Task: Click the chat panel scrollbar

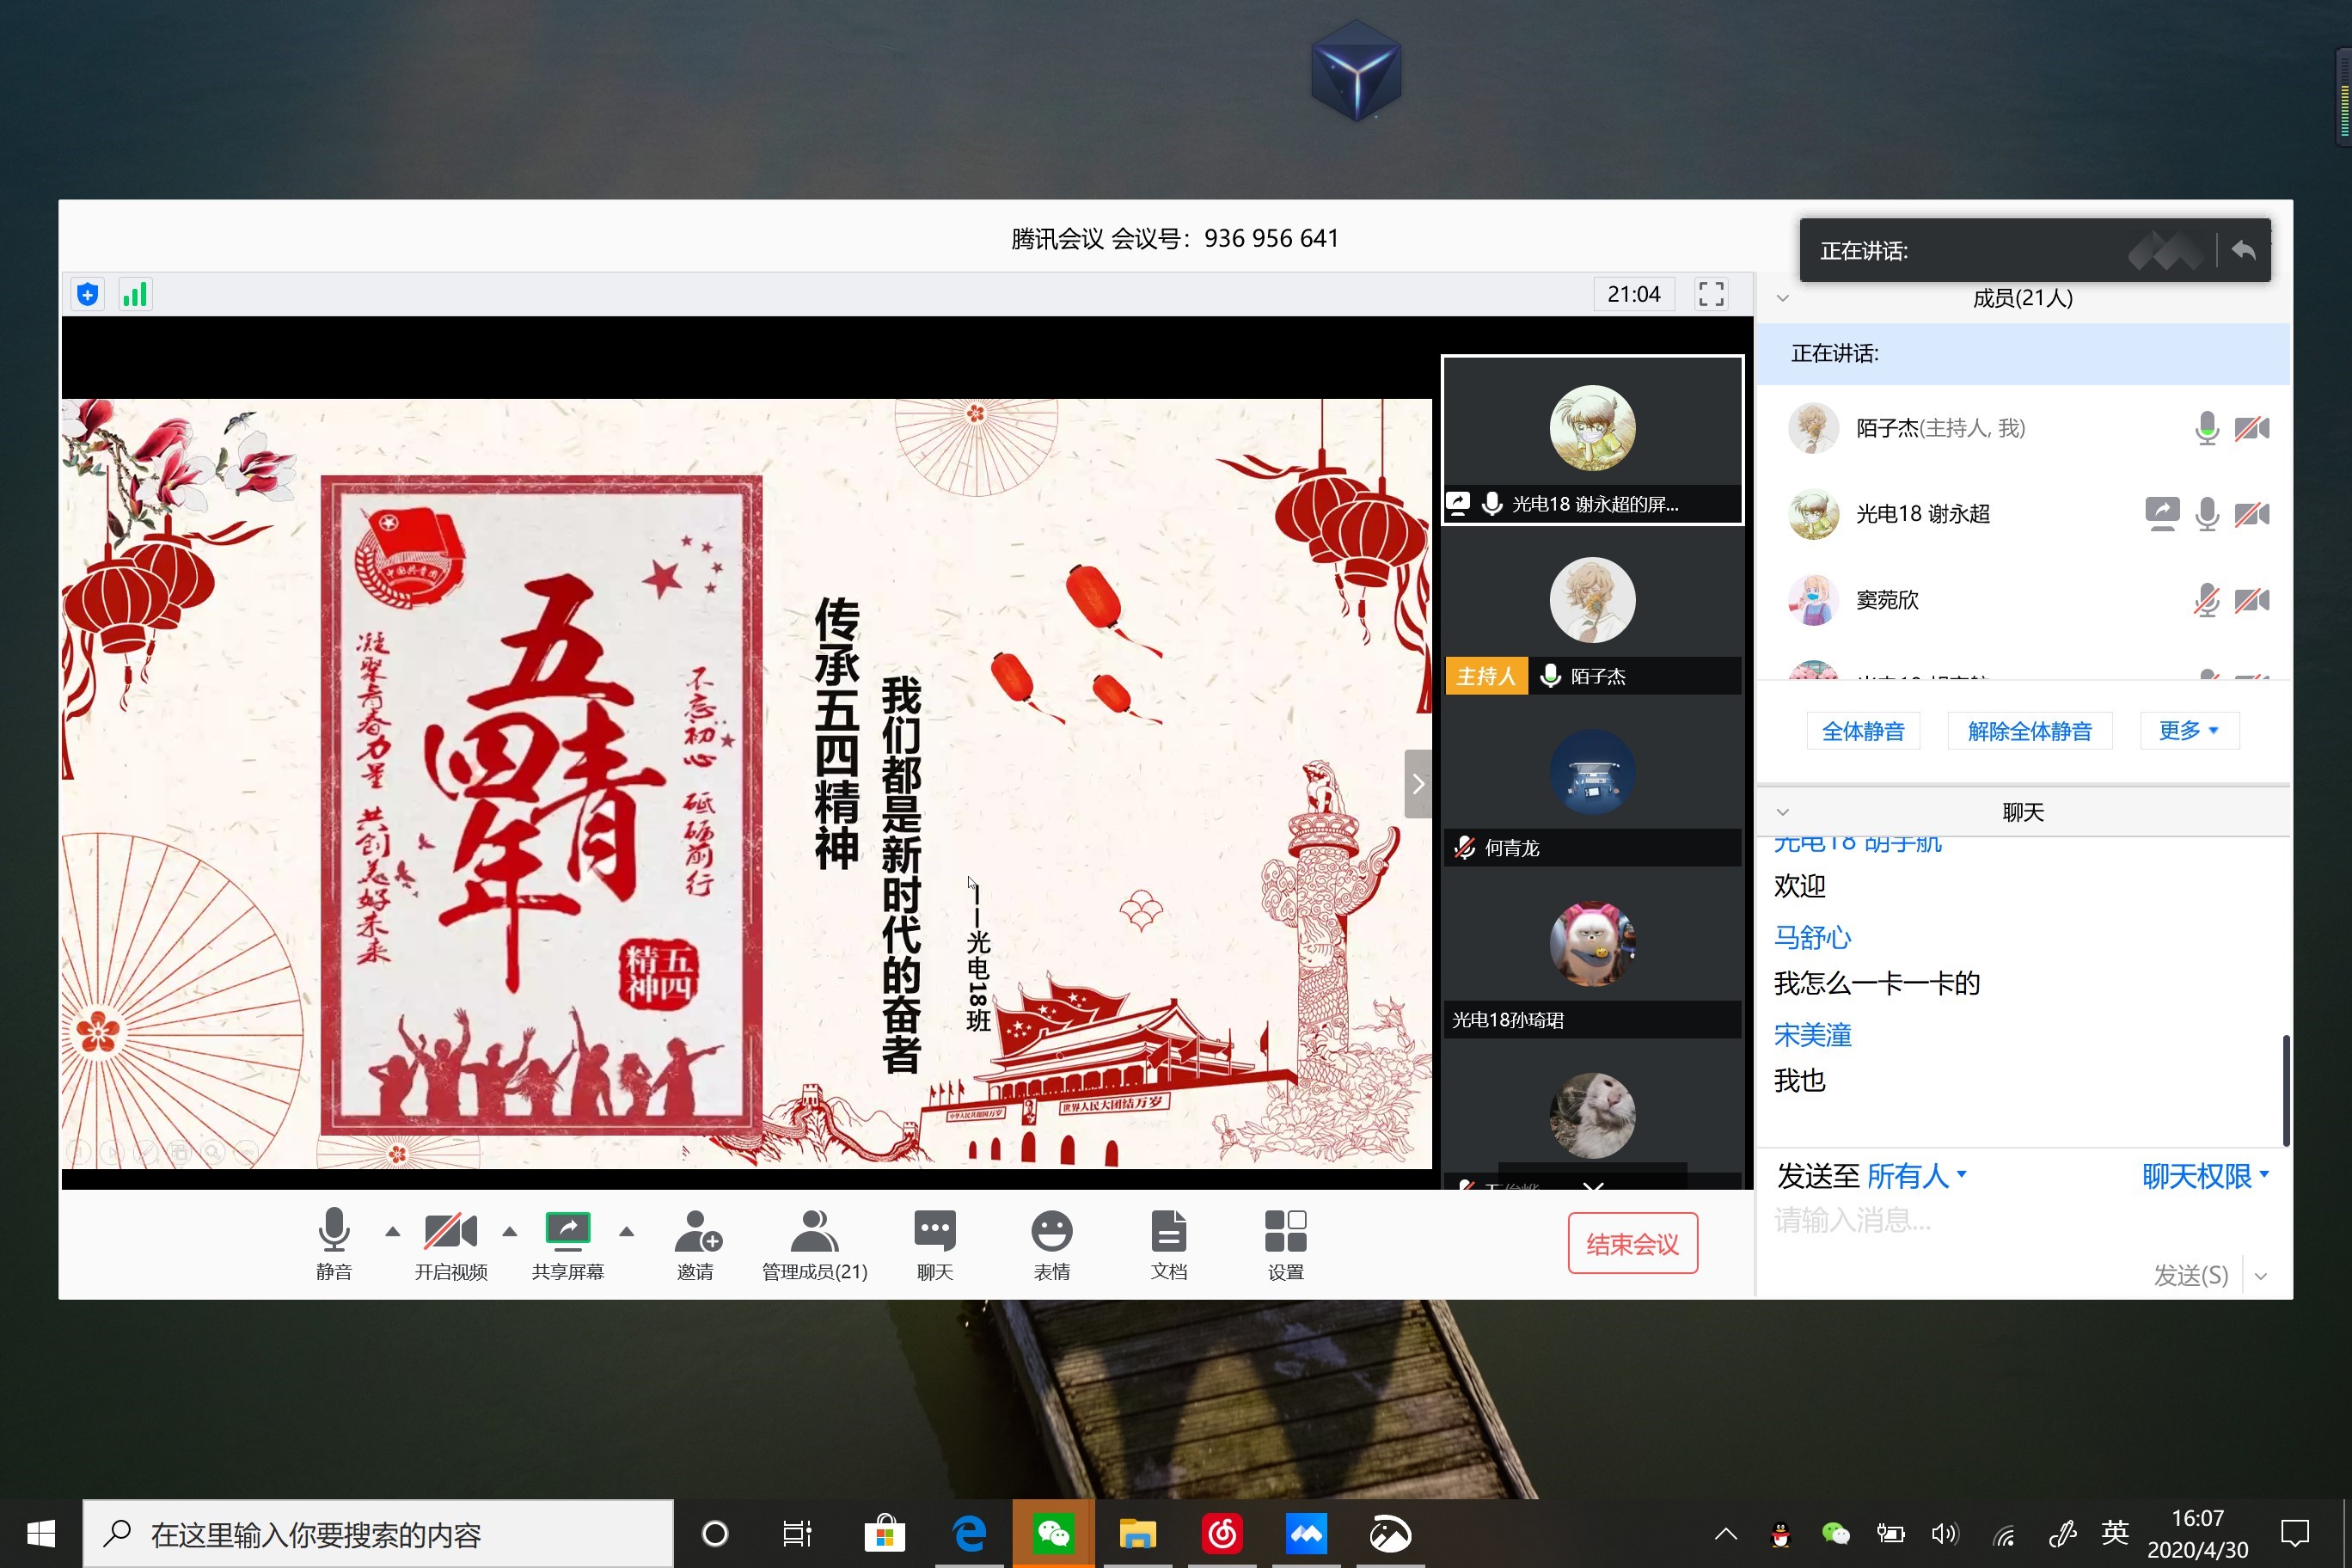Action: [x=2285, y=1090]
